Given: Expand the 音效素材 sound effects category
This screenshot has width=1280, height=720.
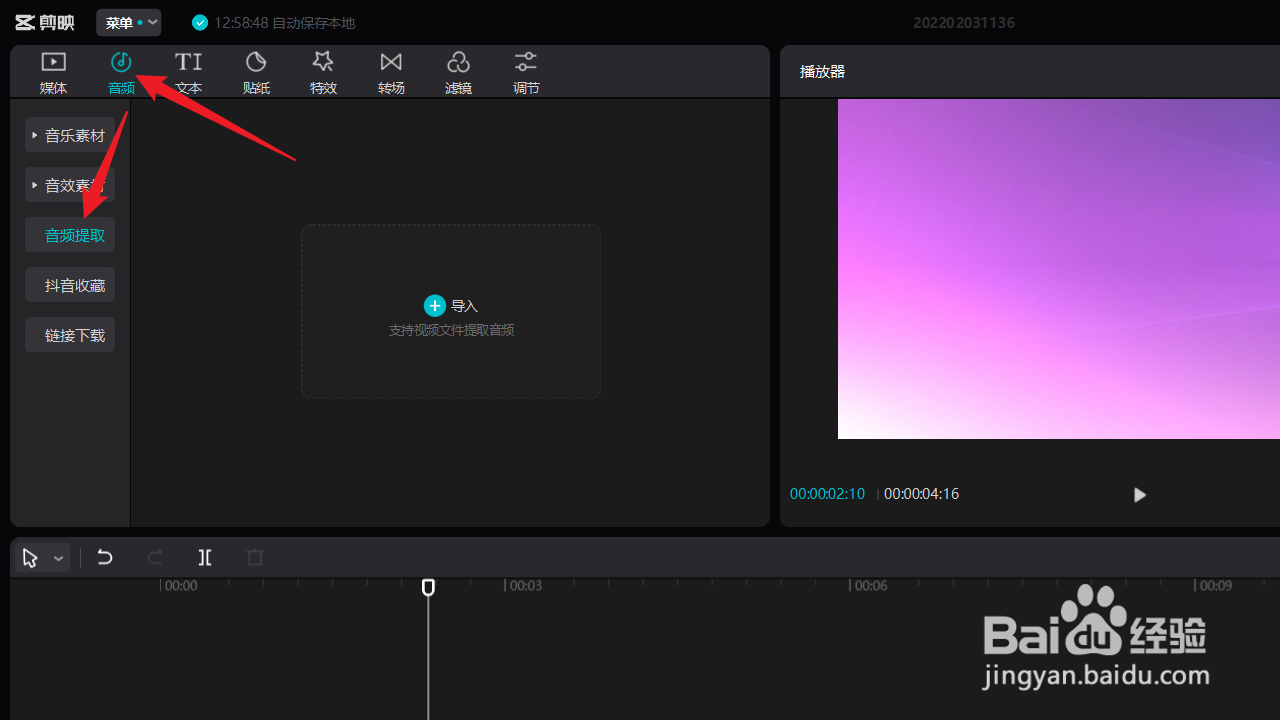Looking at the screenshot, I should click(70, 185).
